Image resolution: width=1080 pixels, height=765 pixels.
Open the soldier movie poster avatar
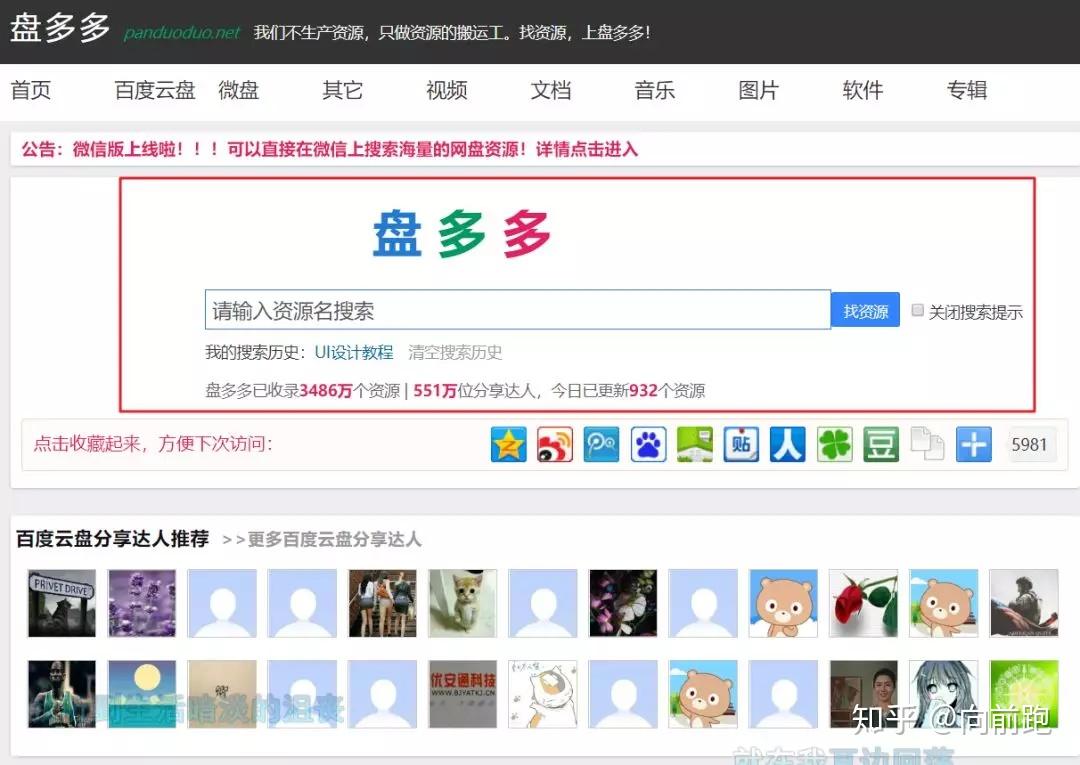coord(1024,603)
